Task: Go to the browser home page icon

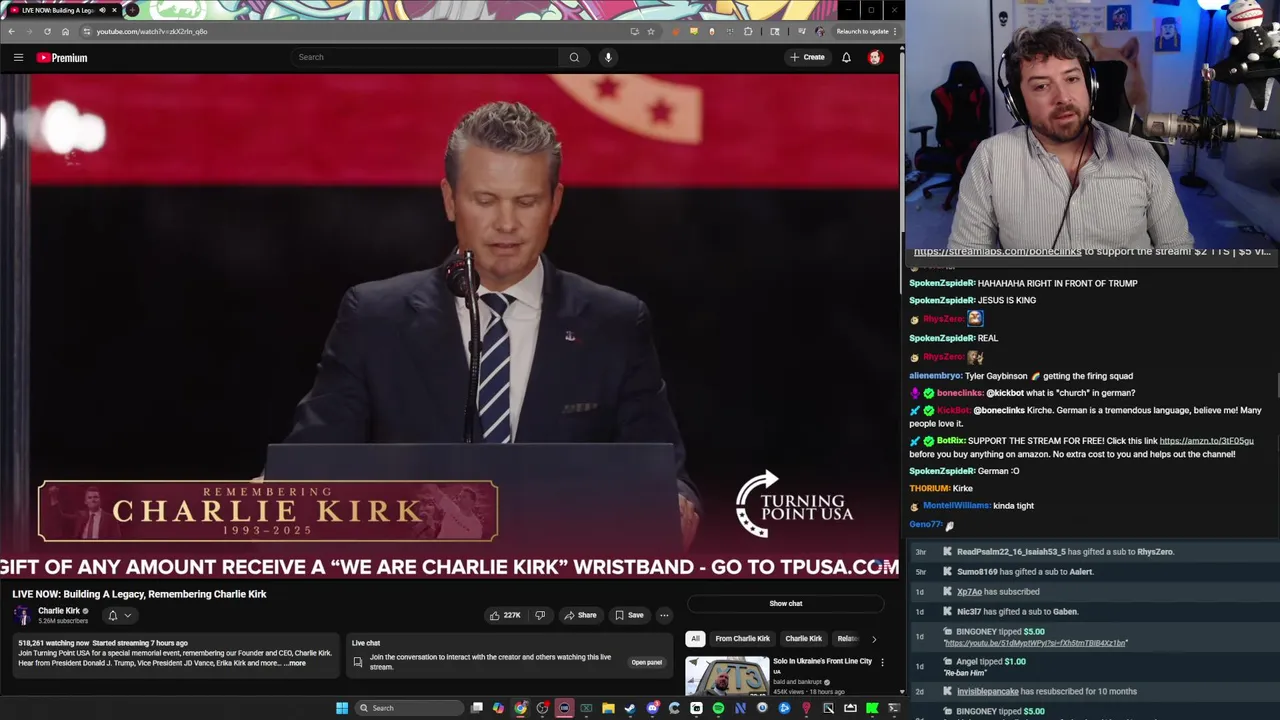Action: pos(65,31)
